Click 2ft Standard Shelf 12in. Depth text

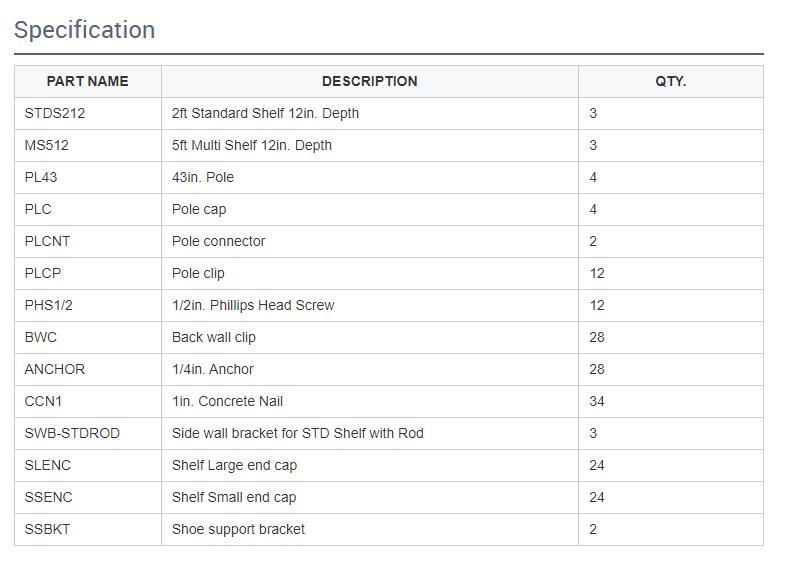tap(265, 114)
